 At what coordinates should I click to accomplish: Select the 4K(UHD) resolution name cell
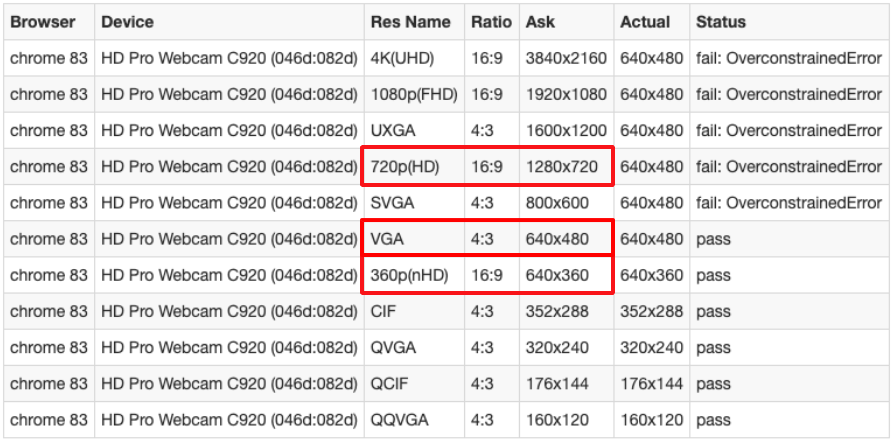402,58
